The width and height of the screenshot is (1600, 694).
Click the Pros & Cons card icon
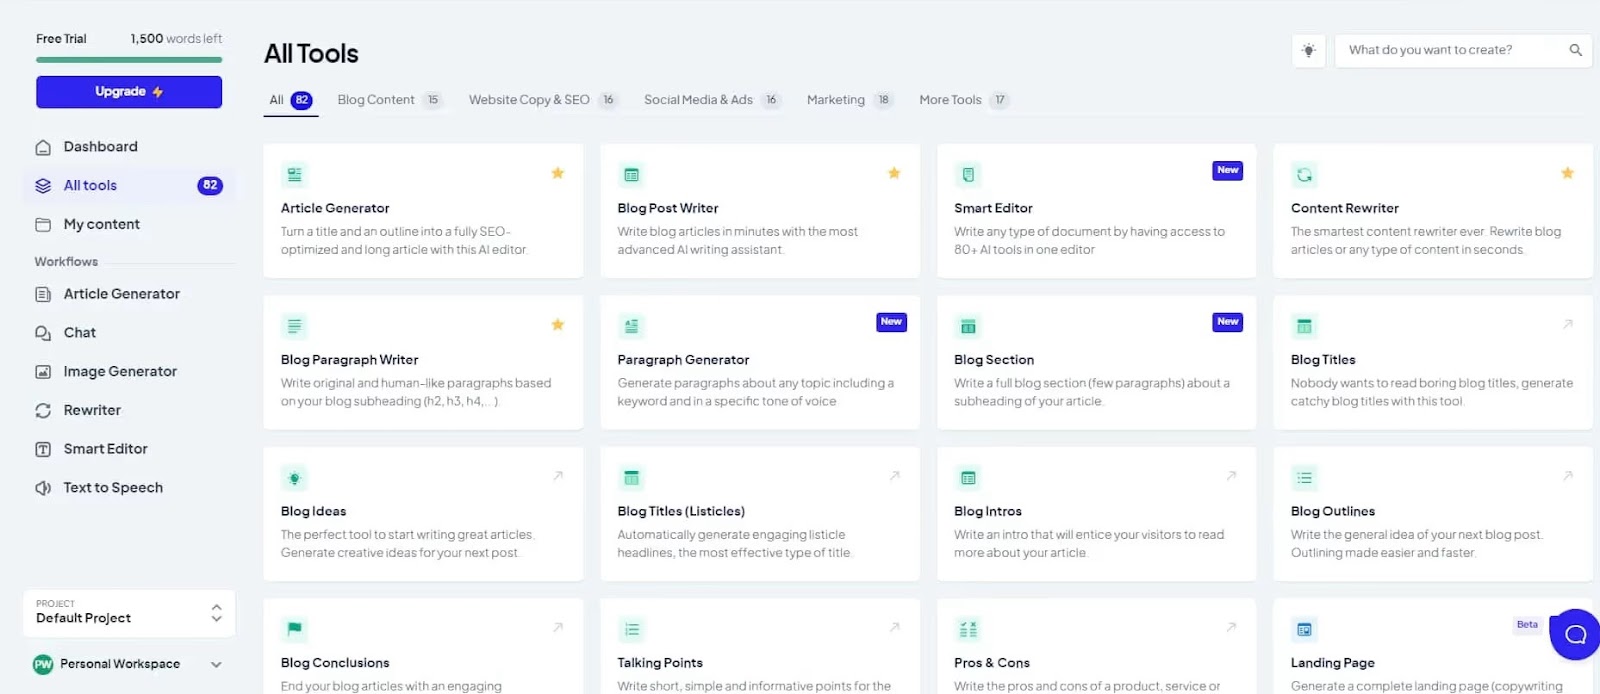coord(968,629)
